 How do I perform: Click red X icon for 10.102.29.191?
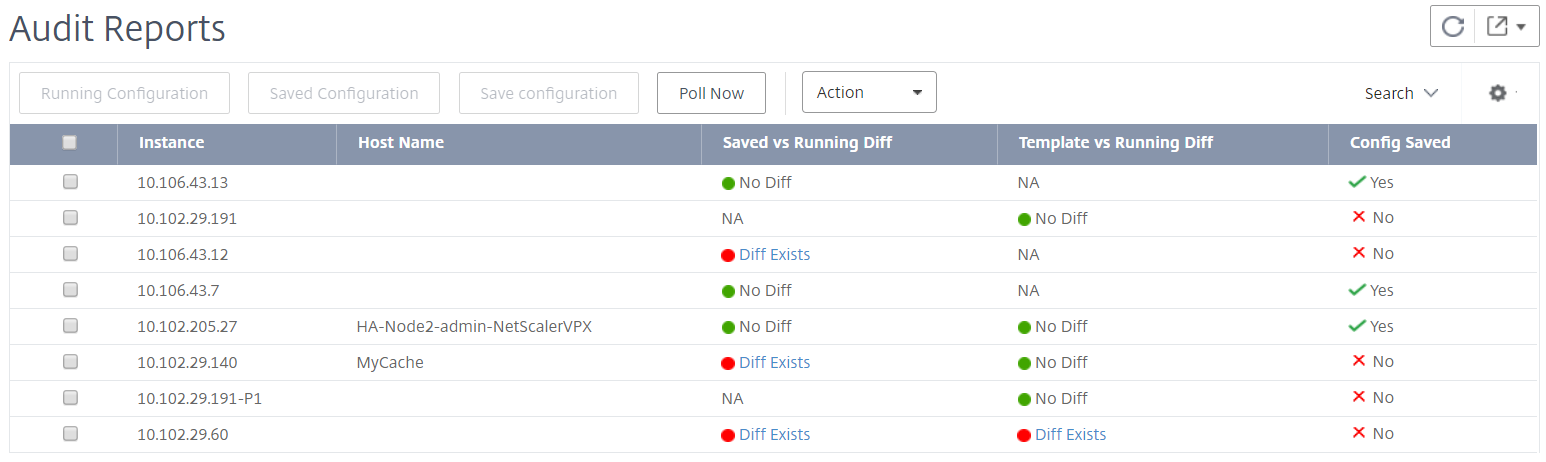click(1358, 218)
